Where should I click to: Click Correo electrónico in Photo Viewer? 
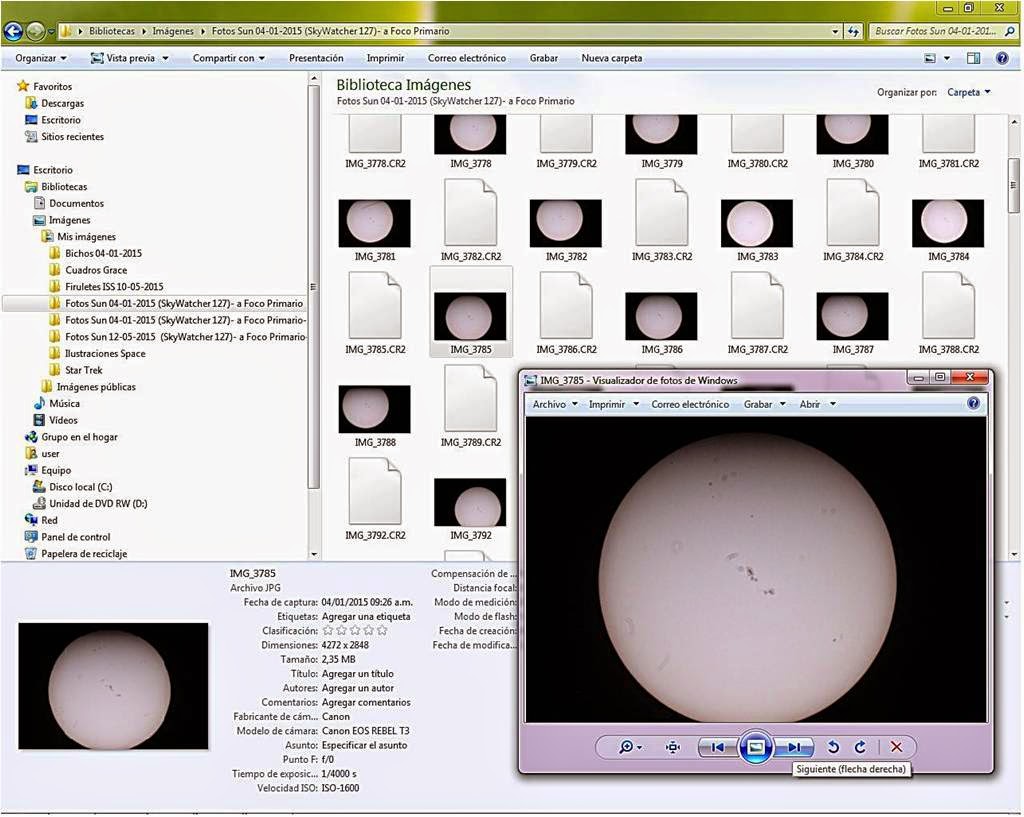[690, 404]
